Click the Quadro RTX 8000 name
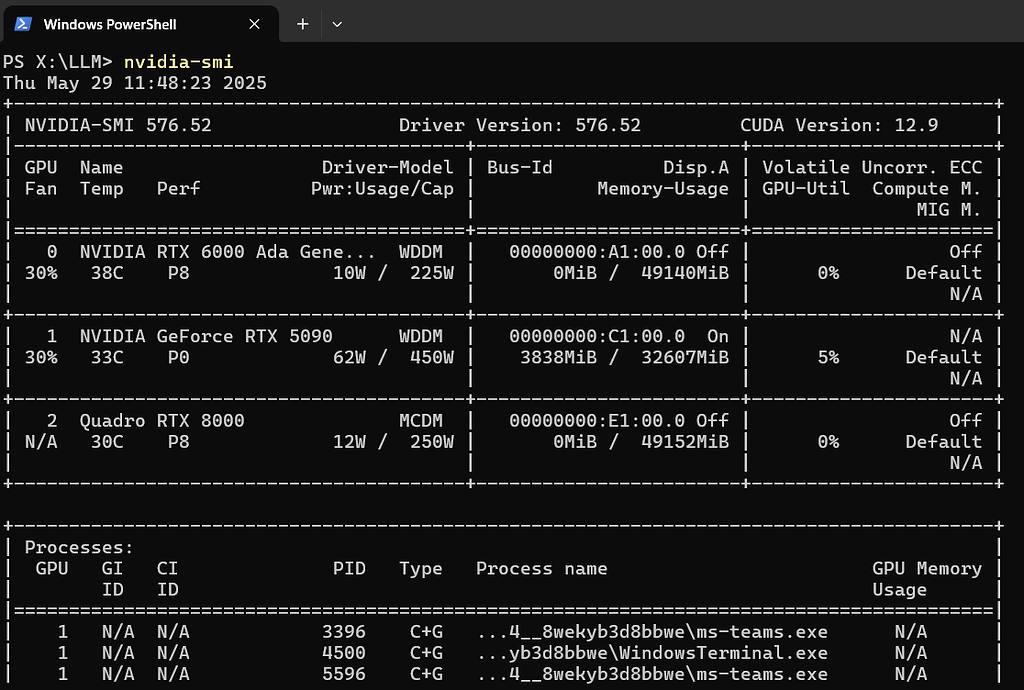The width and height of the screenshot is (1024, 690). 162,421
